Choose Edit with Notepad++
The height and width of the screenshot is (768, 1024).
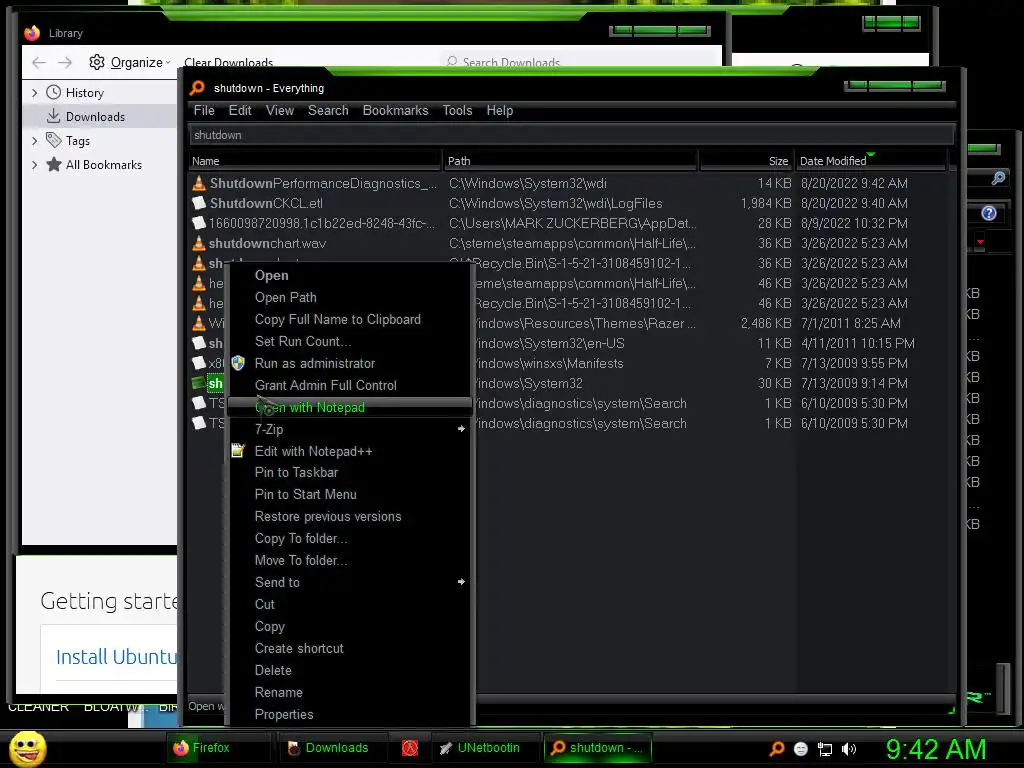(x=349, y=451)
